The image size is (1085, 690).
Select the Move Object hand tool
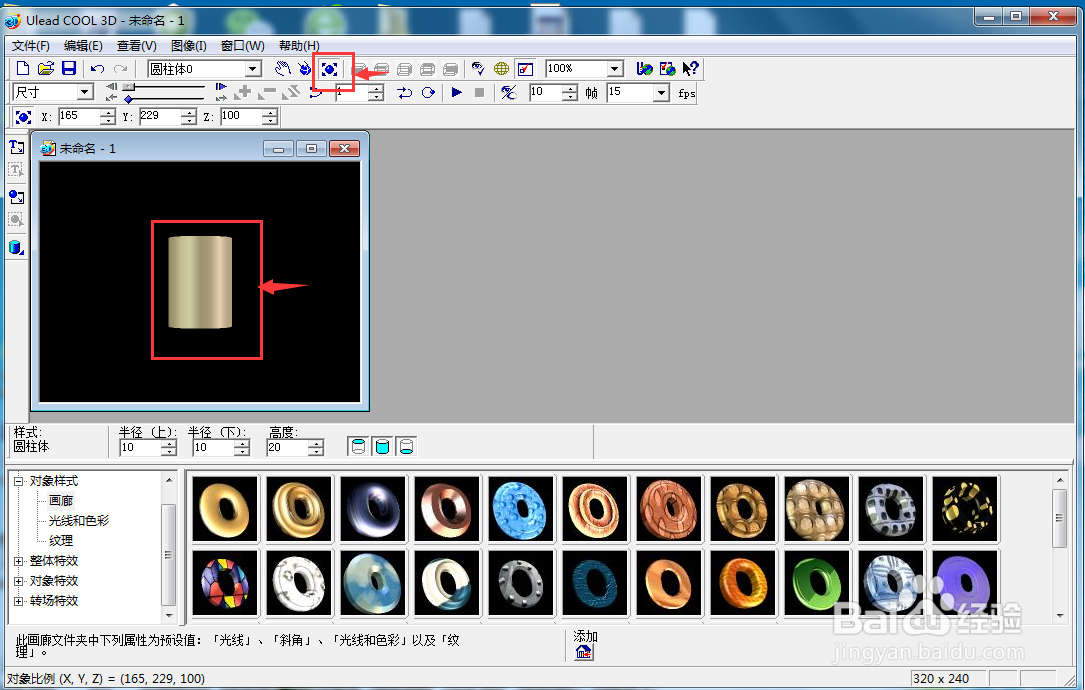pyautogui.click(x=282, y=69)
